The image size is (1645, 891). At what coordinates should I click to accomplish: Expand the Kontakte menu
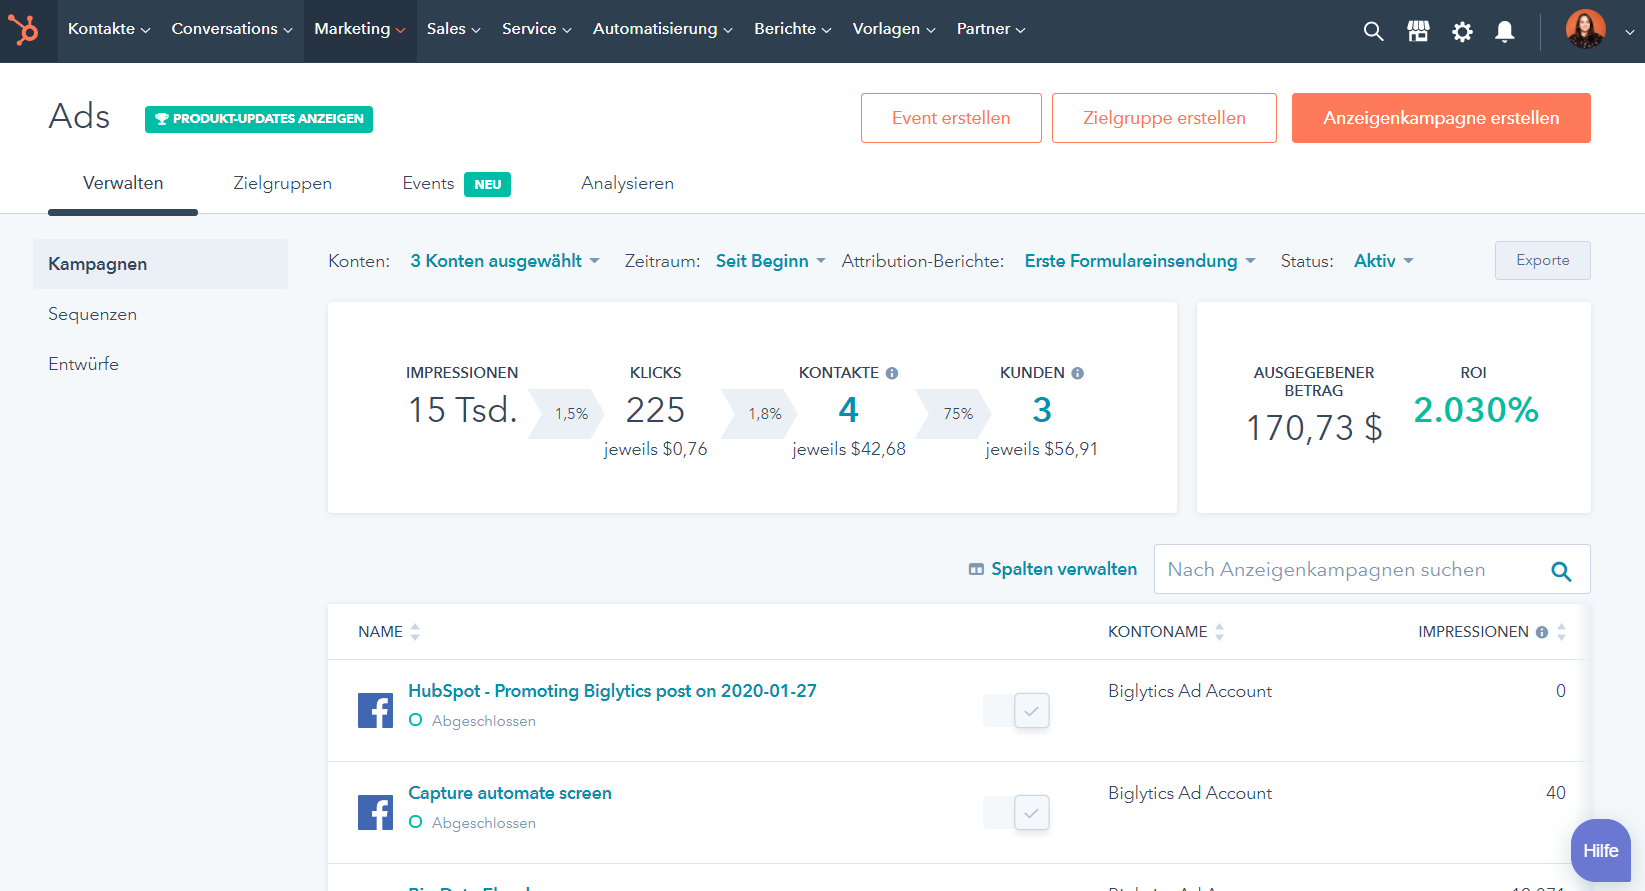click(x=109, y=29)
